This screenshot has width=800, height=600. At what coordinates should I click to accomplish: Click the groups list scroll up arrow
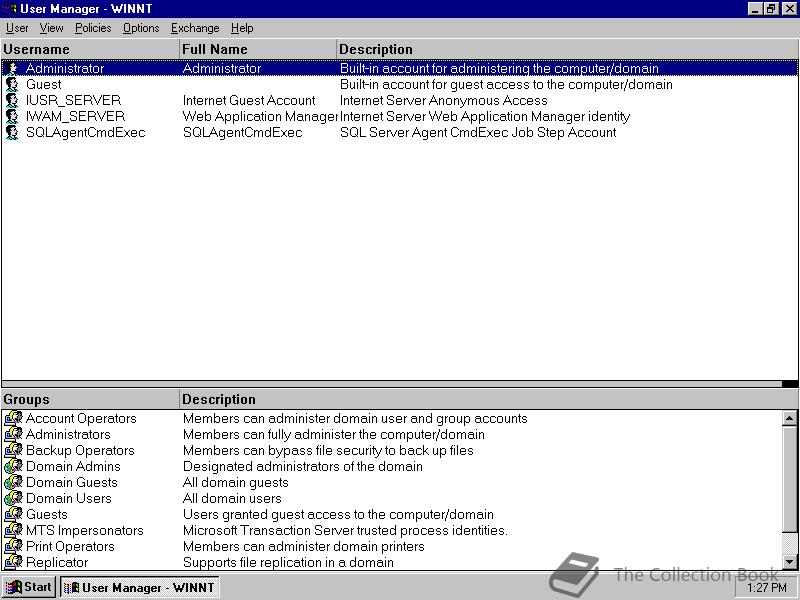(x=789, y=418)
